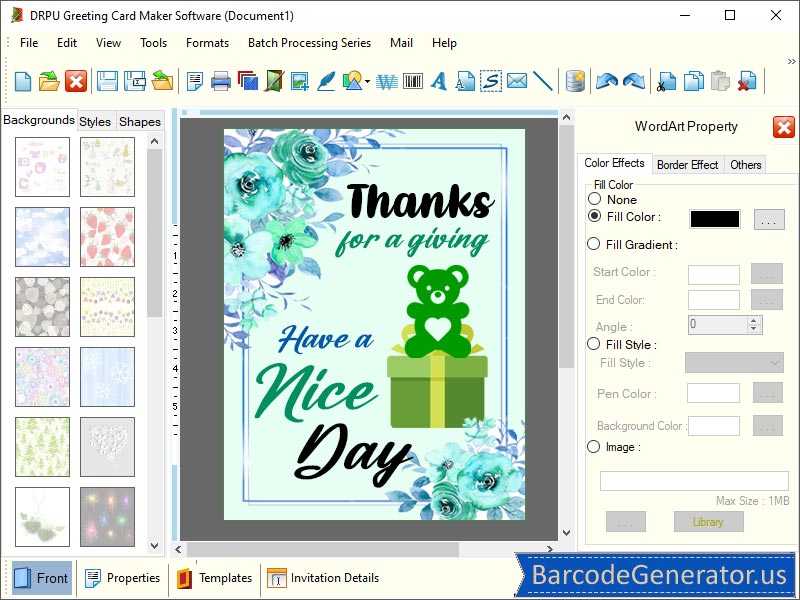Switch to the Border Effect tab
This screenshot has height=600, width=800.
pyautogui.click(x=687, y=165)
